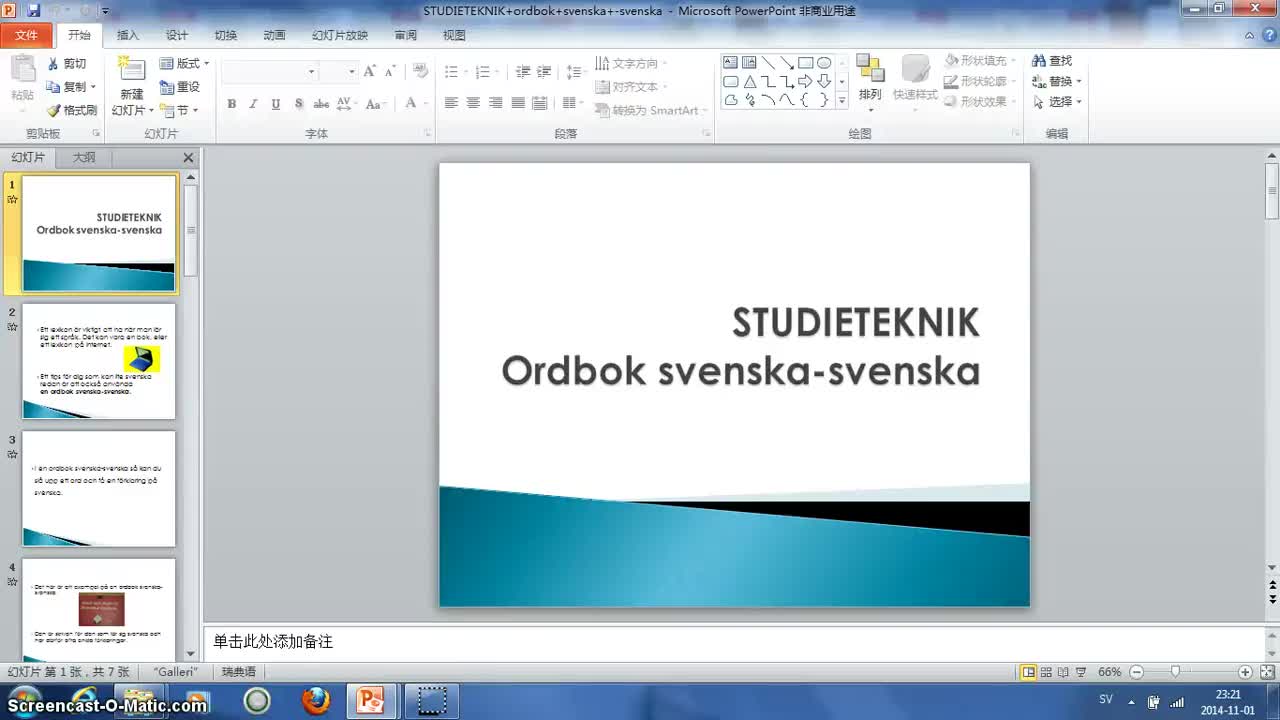Switch to the Outline (大纲) pane tab
This screenshot has height=720, width=1280.
click(x=84, y=158)
